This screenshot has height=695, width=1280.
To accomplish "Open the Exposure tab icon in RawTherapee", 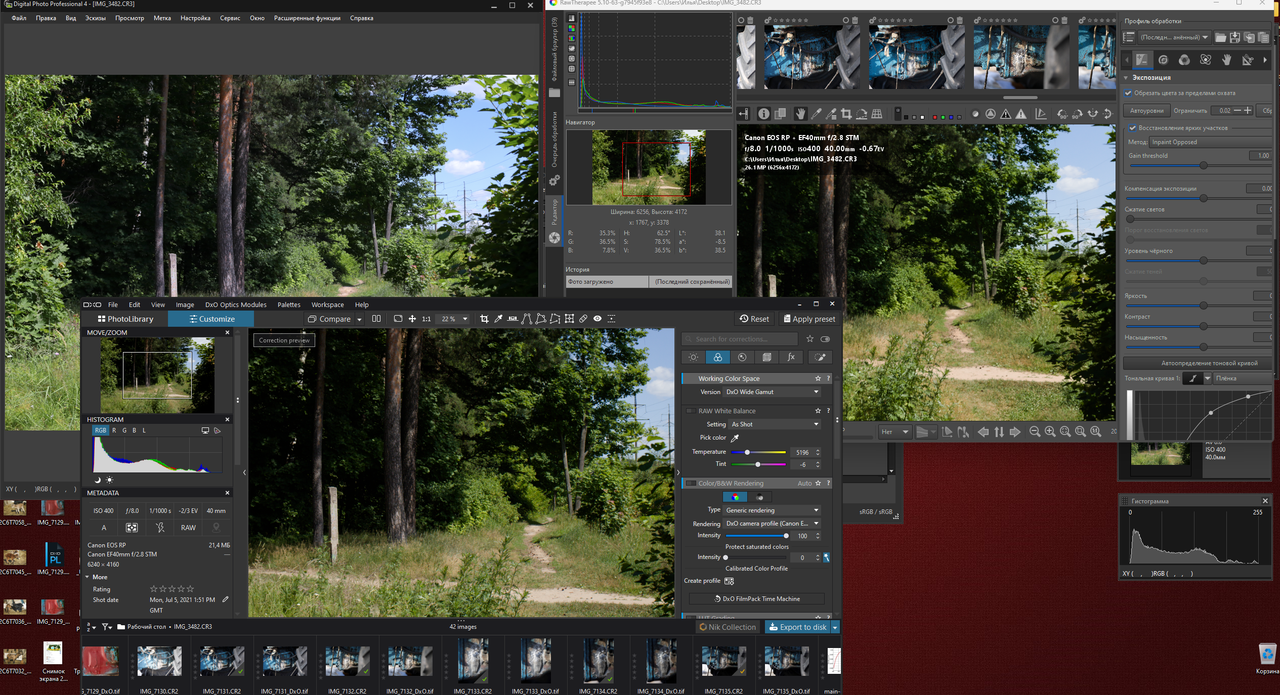I will [1143, 60].
